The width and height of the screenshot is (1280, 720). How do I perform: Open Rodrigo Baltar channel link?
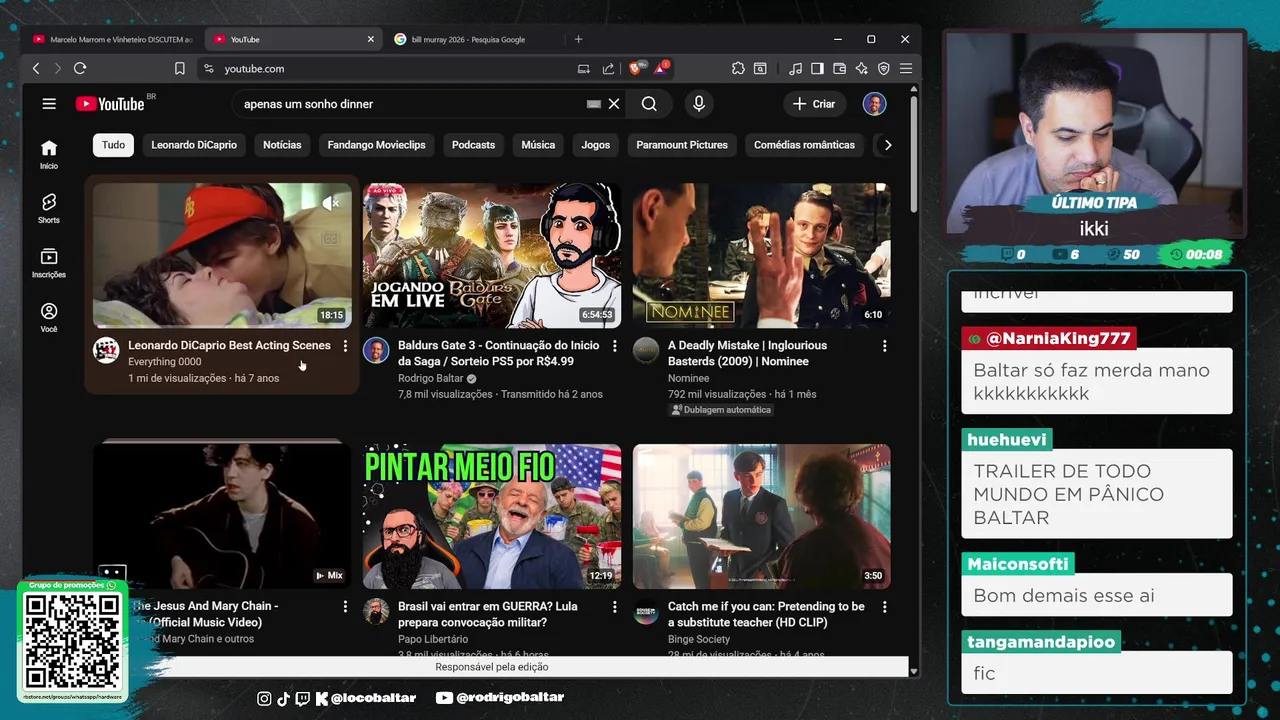(430, 378)
